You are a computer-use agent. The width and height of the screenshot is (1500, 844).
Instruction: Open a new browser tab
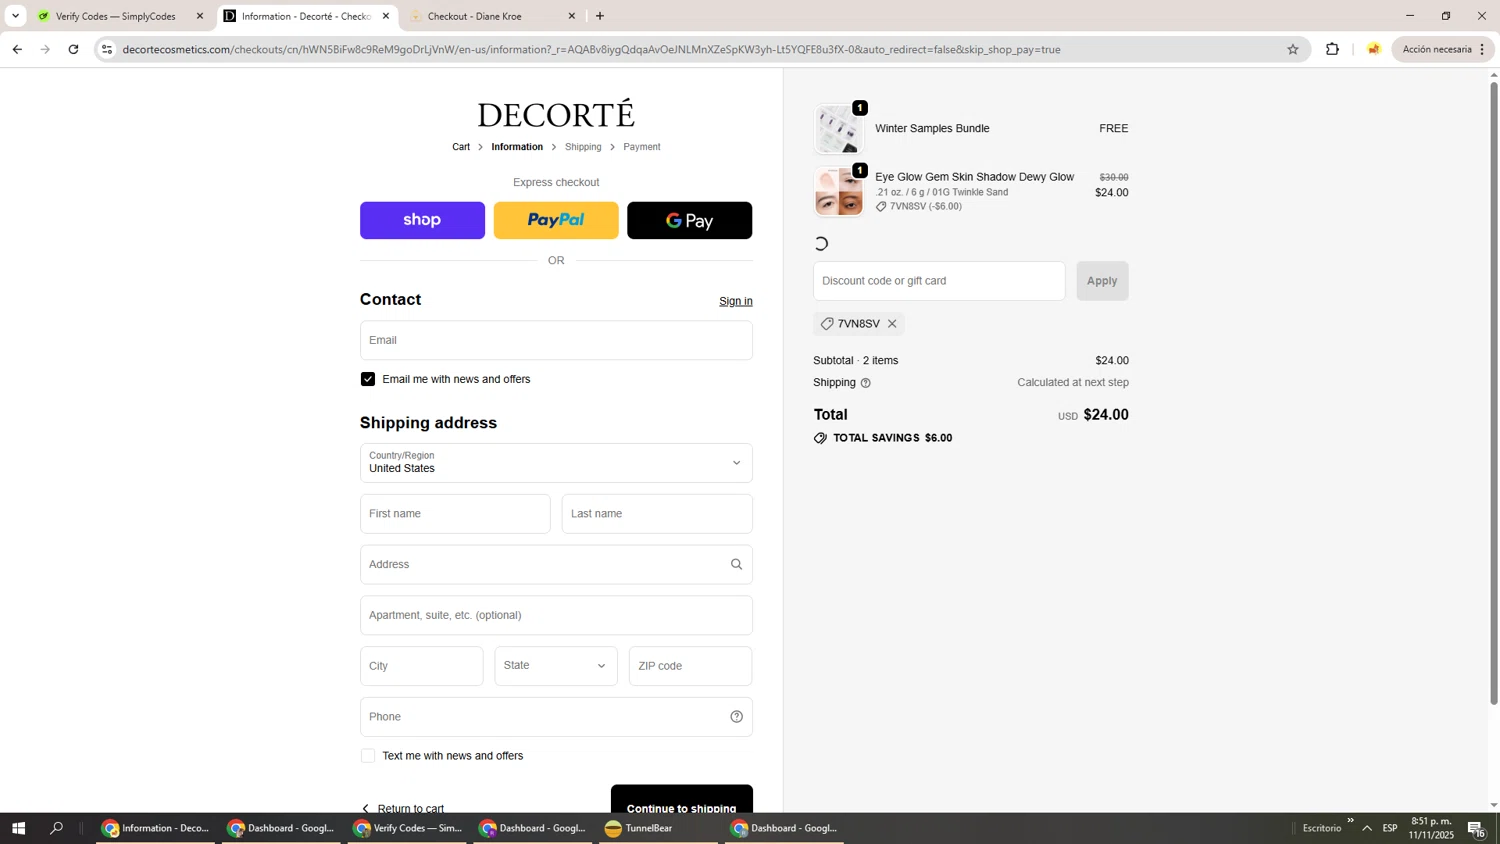pyautogui.click(x=600, y=16)
